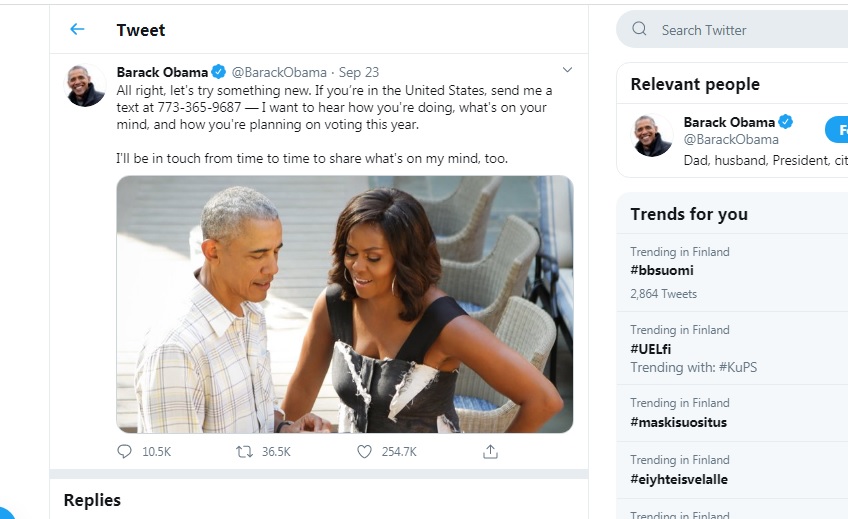Image resolution: width=848 pixels, height=519 pixels.
Task: Reply to Barack Obama's tweet
Action: coord(125,452)
